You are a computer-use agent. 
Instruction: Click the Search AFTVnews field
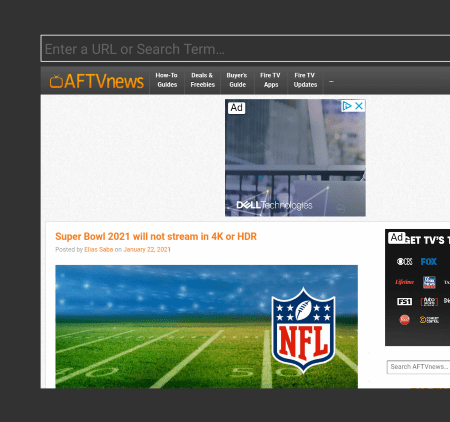[419, 367]
